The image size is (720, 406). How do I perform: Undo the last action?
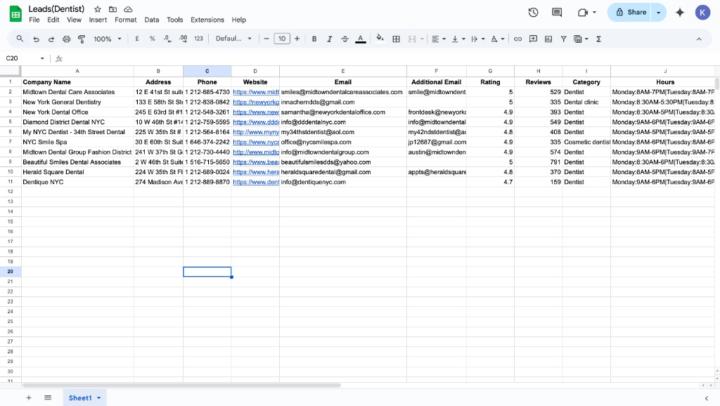tap(36, 39)
